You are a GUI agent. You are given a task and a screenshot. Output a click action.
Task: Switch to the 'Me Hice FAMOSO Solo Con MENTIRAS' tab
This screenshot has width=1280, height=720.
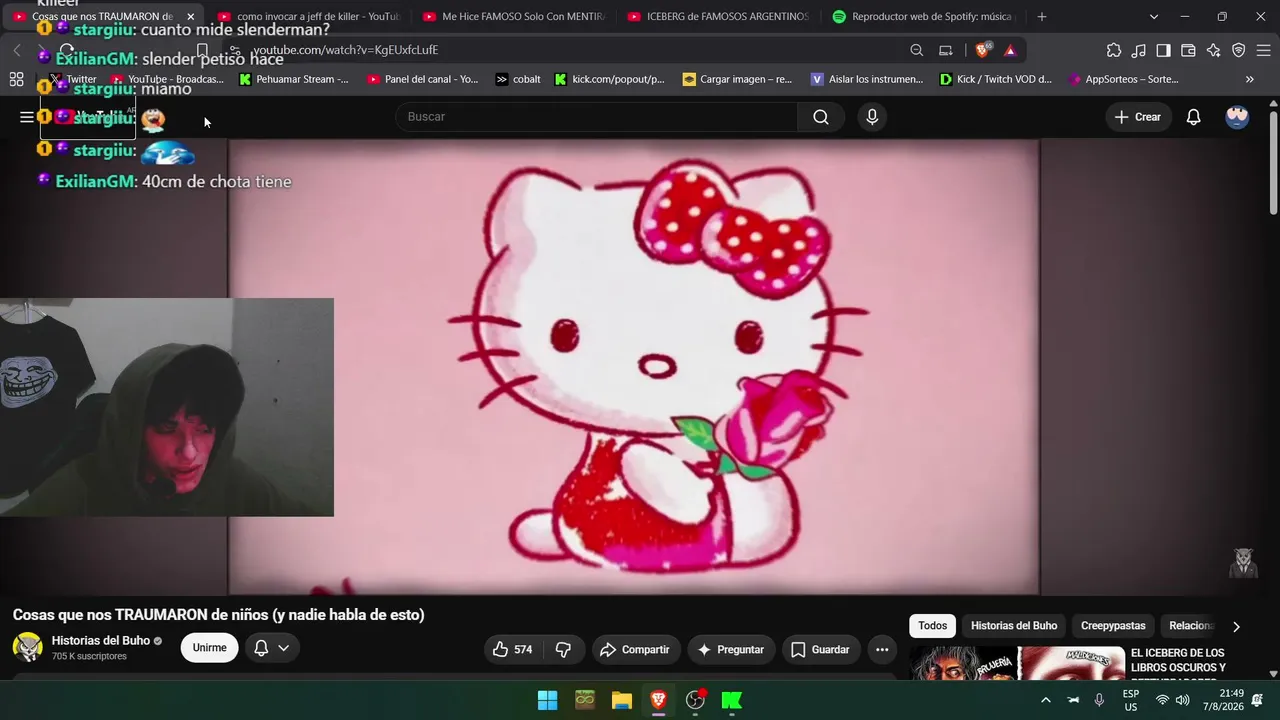pyautogui.click(x=514, y=17)
